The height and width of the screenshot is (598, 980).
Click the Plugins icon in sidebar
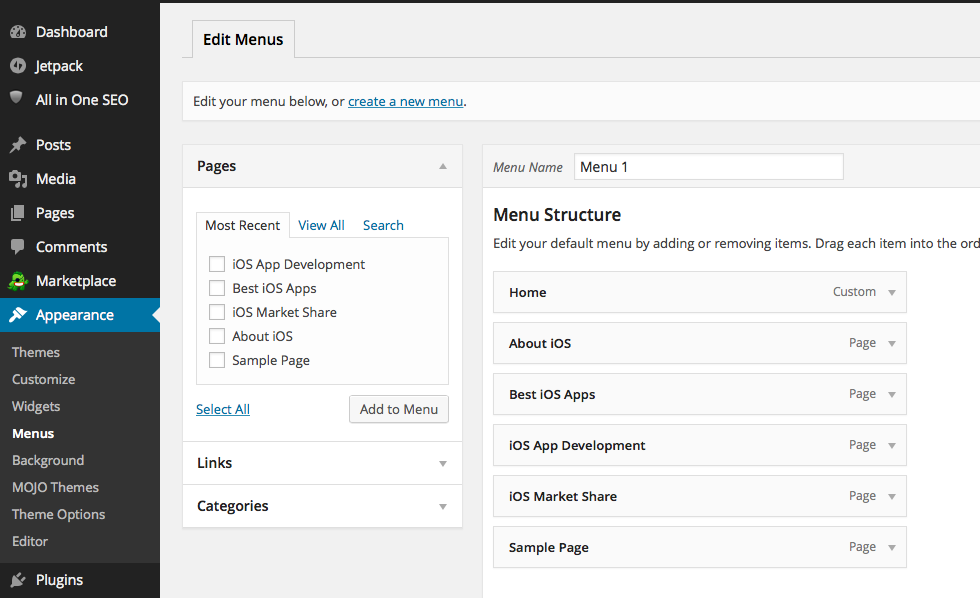pos(18,579)
